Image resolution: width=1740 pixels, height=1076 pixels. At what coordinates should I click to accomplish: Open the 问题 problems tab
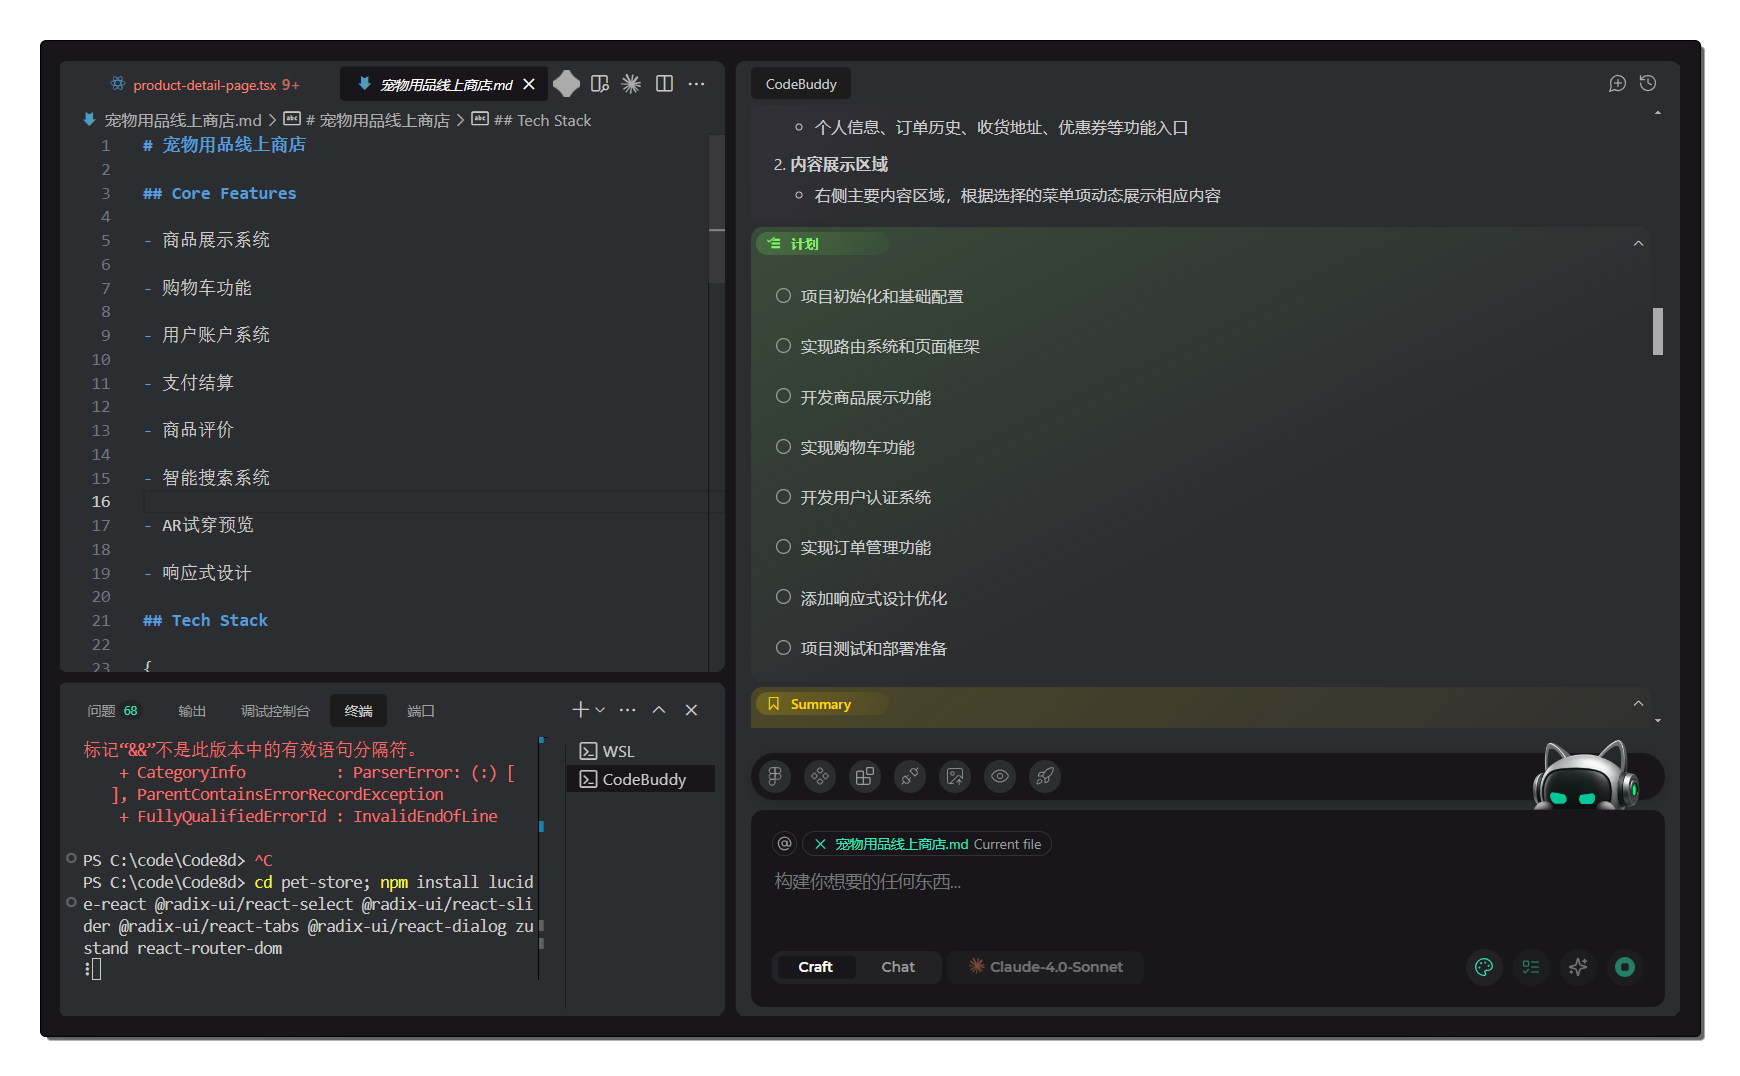point(112,711)
